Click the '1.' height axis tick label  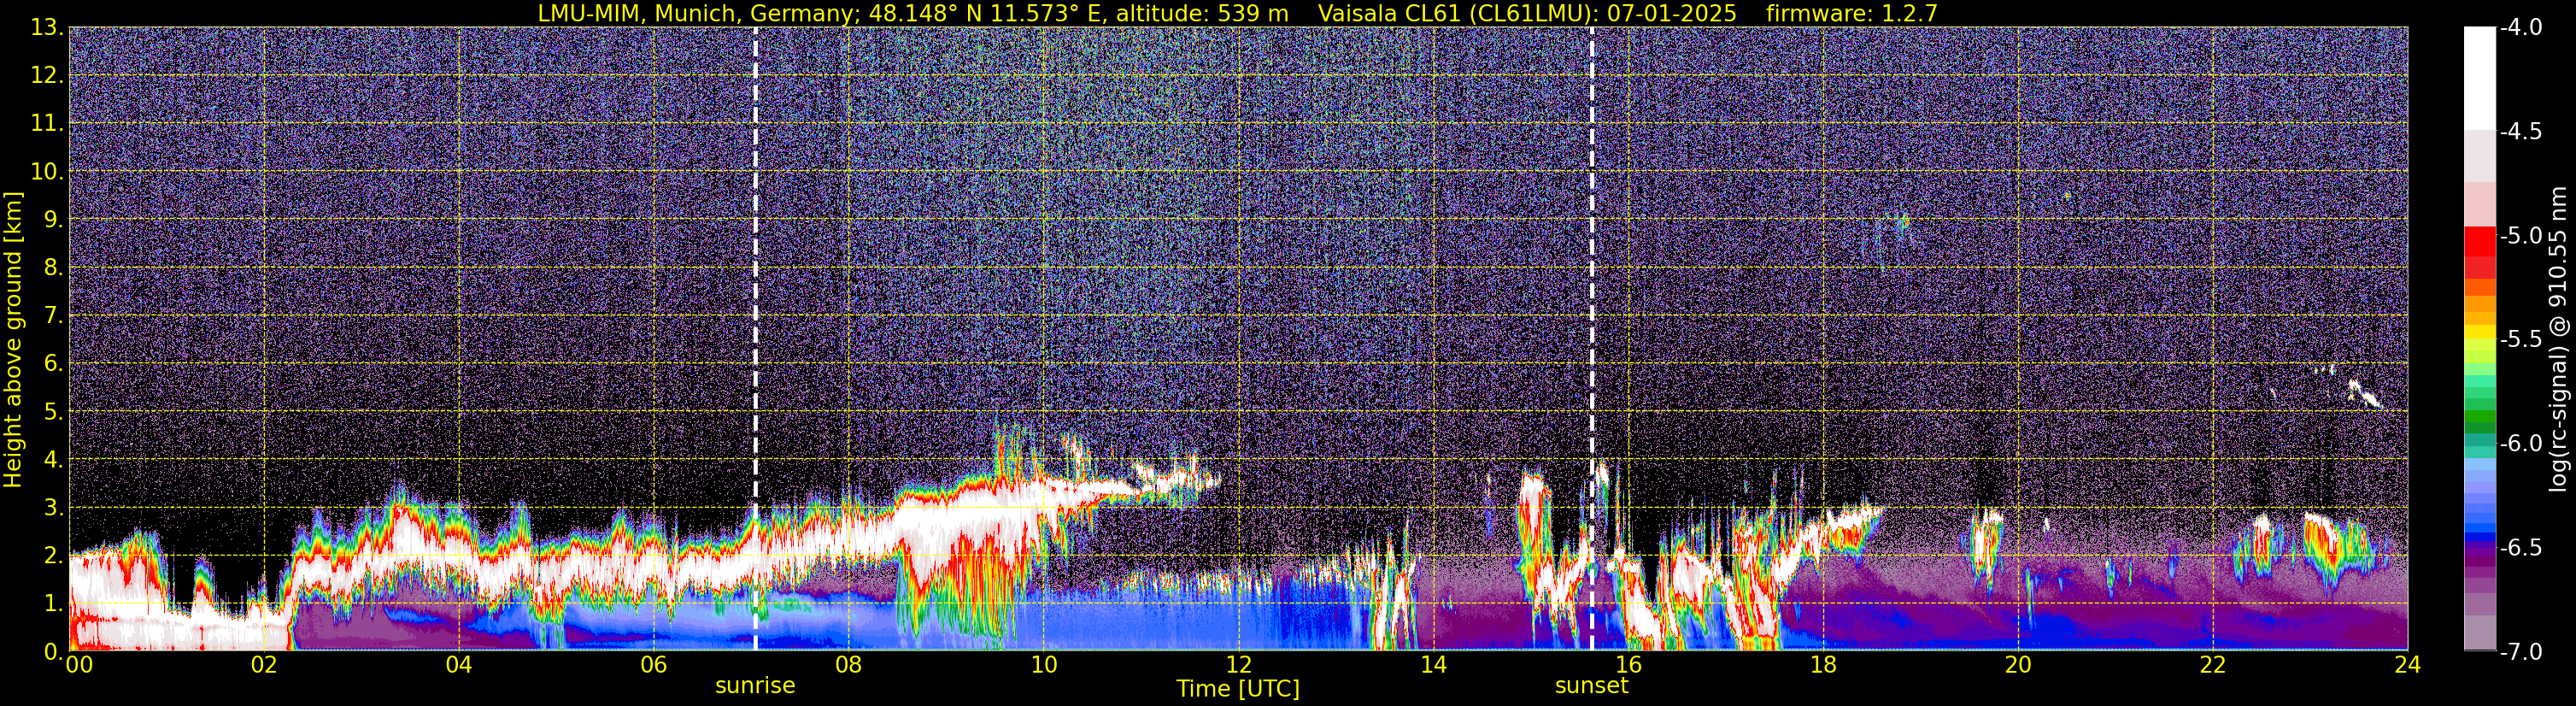(x=54, y=604)
